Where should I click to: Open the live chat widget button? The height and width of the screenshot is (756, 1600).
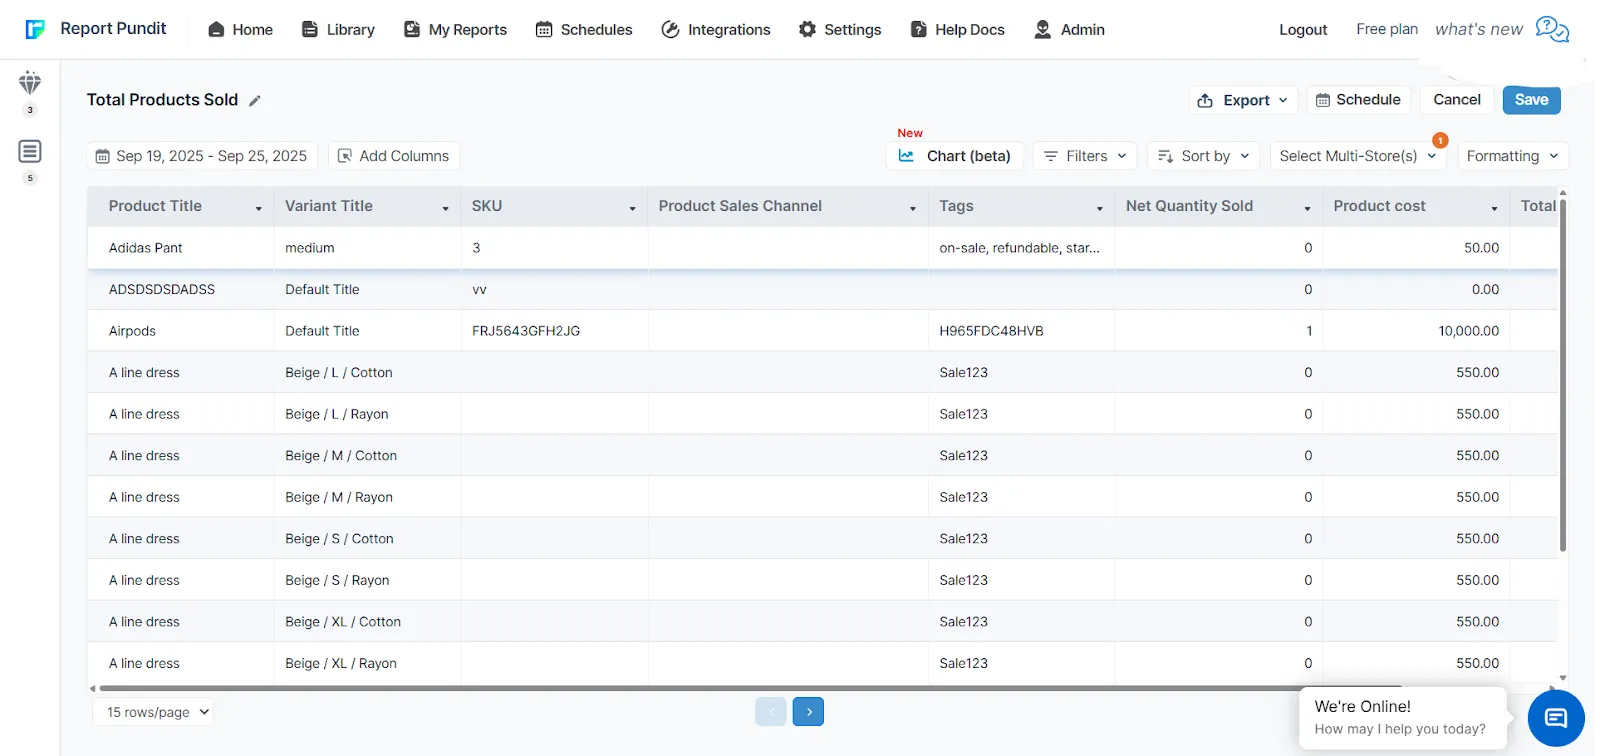coord(1556,718)
